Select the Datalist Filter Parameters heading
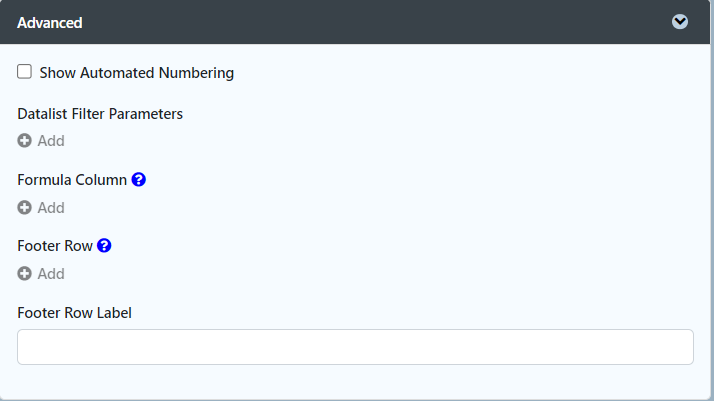Image resolution: width=714 pixels, height=401 pixels. [100, 114]
